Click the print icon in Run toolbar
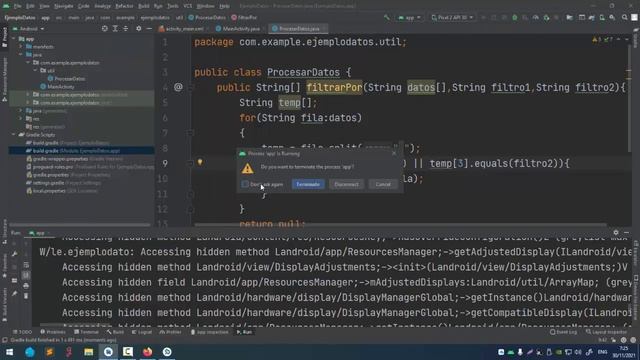Screen dimensions: 640x360 (26, 286)
